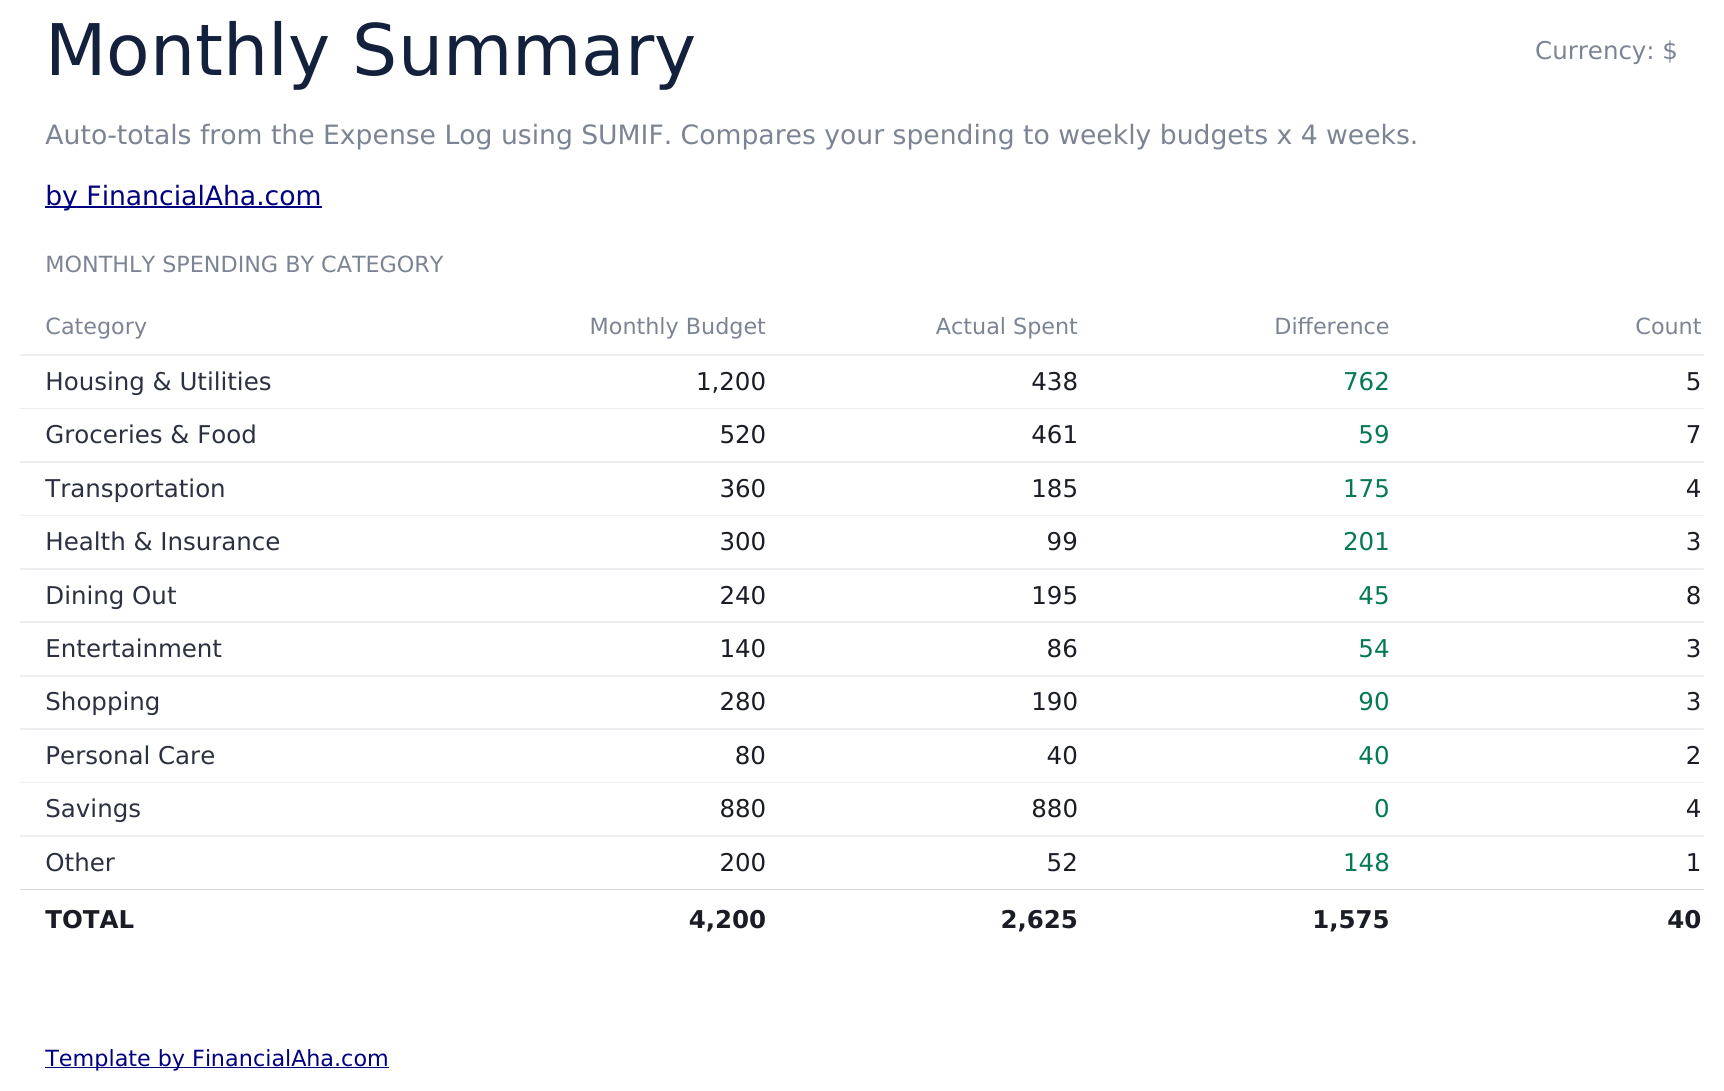Image resolution: width=1724 pixels, height=1091 pixels.
Task: Click Transportation budget value 360
Action: (743, 489)
